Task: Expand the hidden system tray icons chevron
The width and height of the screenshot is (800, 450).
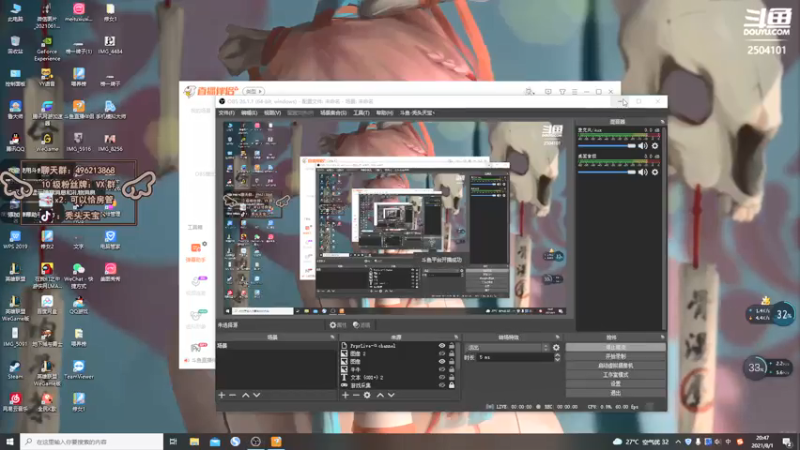Action: click(678, 442)
